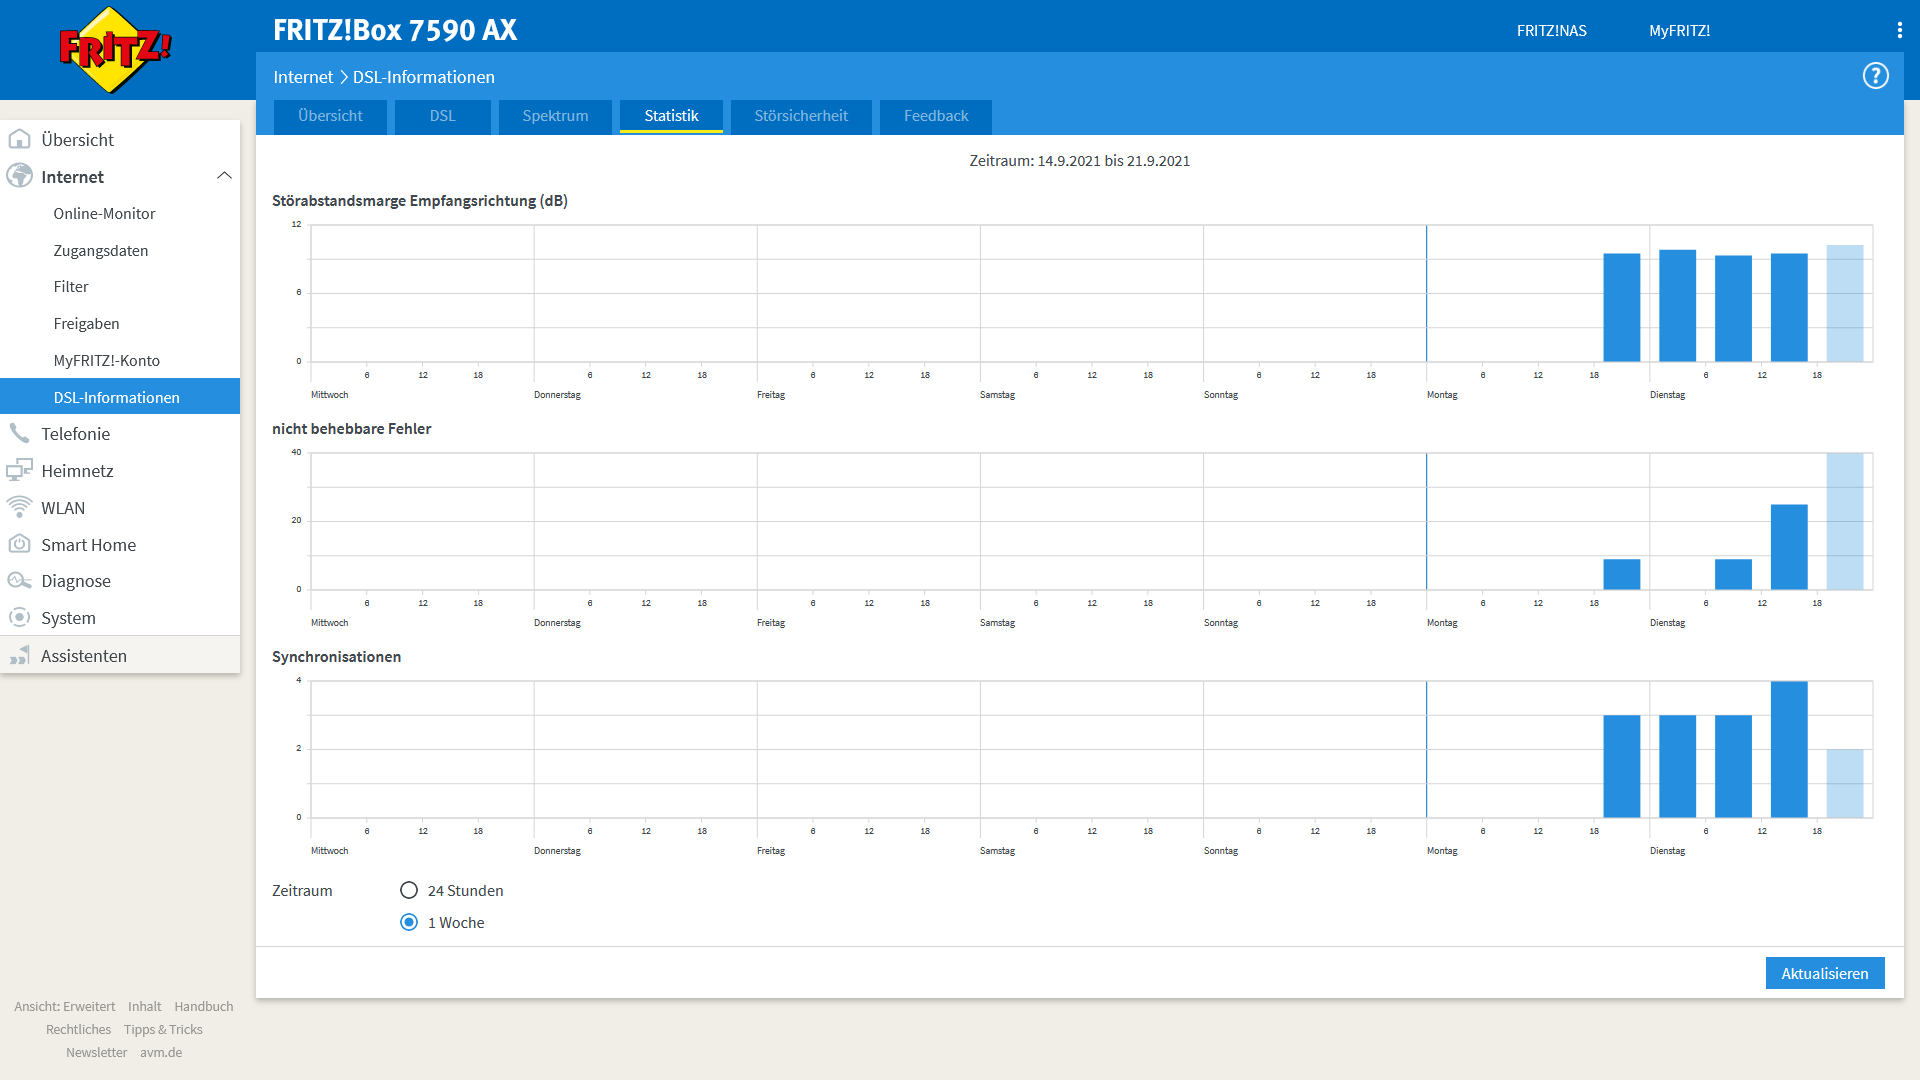
Task: Expand the Assistenten menu entry
Action: point(84,656)
